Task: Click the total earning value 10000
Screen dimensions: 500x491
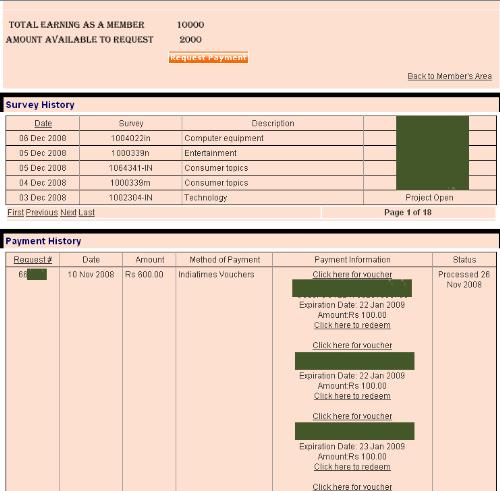Action: [x=190, y=25]
